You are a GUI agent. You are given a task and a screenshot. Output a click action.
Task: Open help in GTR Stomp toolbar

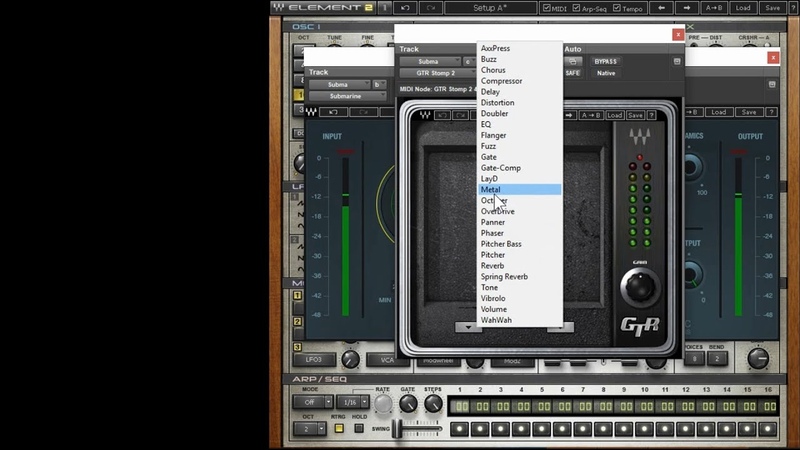[x=652, y=115]
